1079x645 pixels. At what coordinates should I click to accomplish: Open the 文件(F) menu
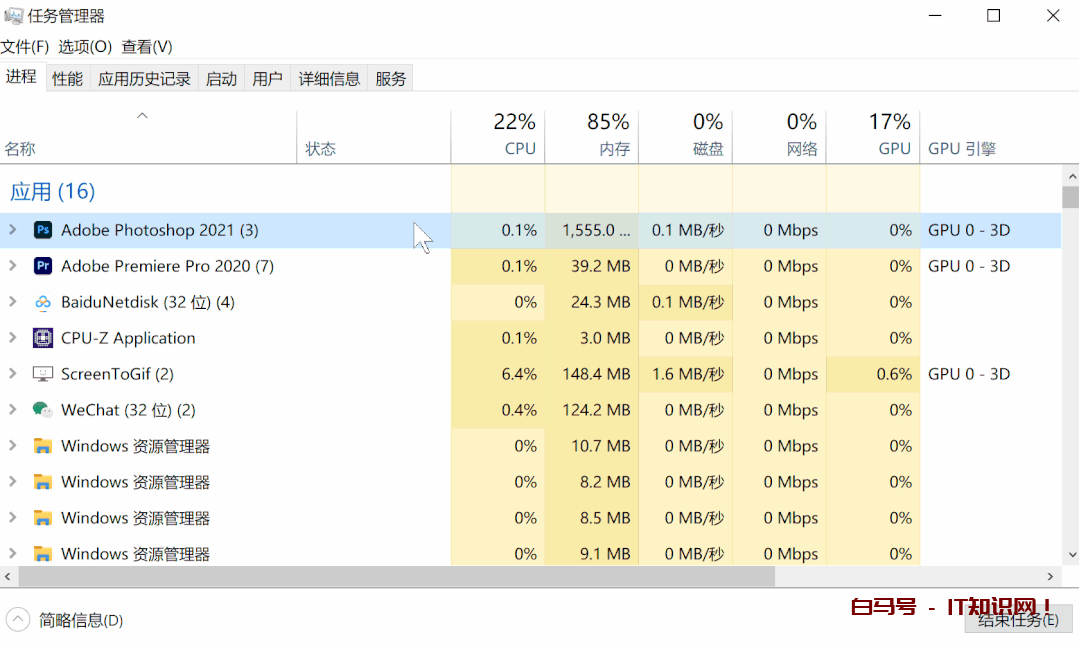pyautogui.click(x=25, y=47)
